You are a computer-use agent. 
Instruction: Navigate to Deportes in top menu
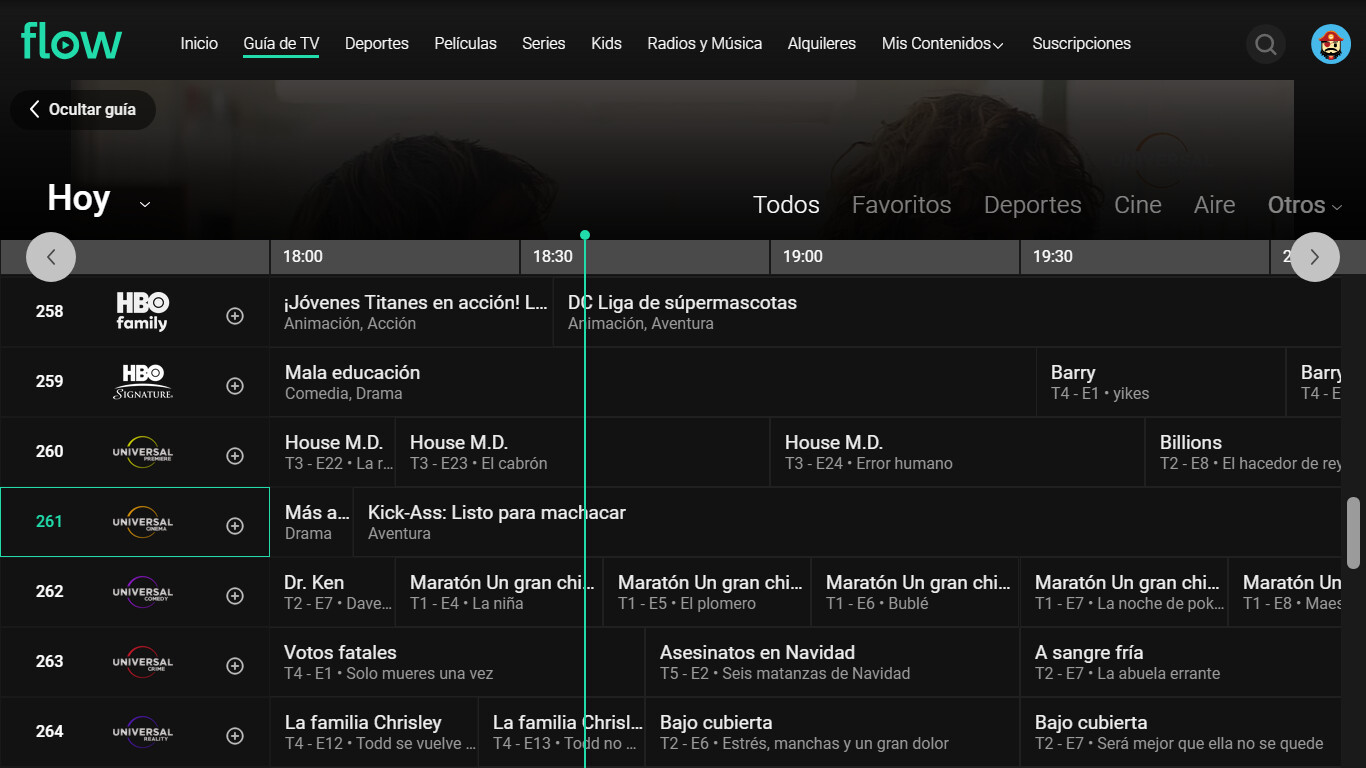377,44
